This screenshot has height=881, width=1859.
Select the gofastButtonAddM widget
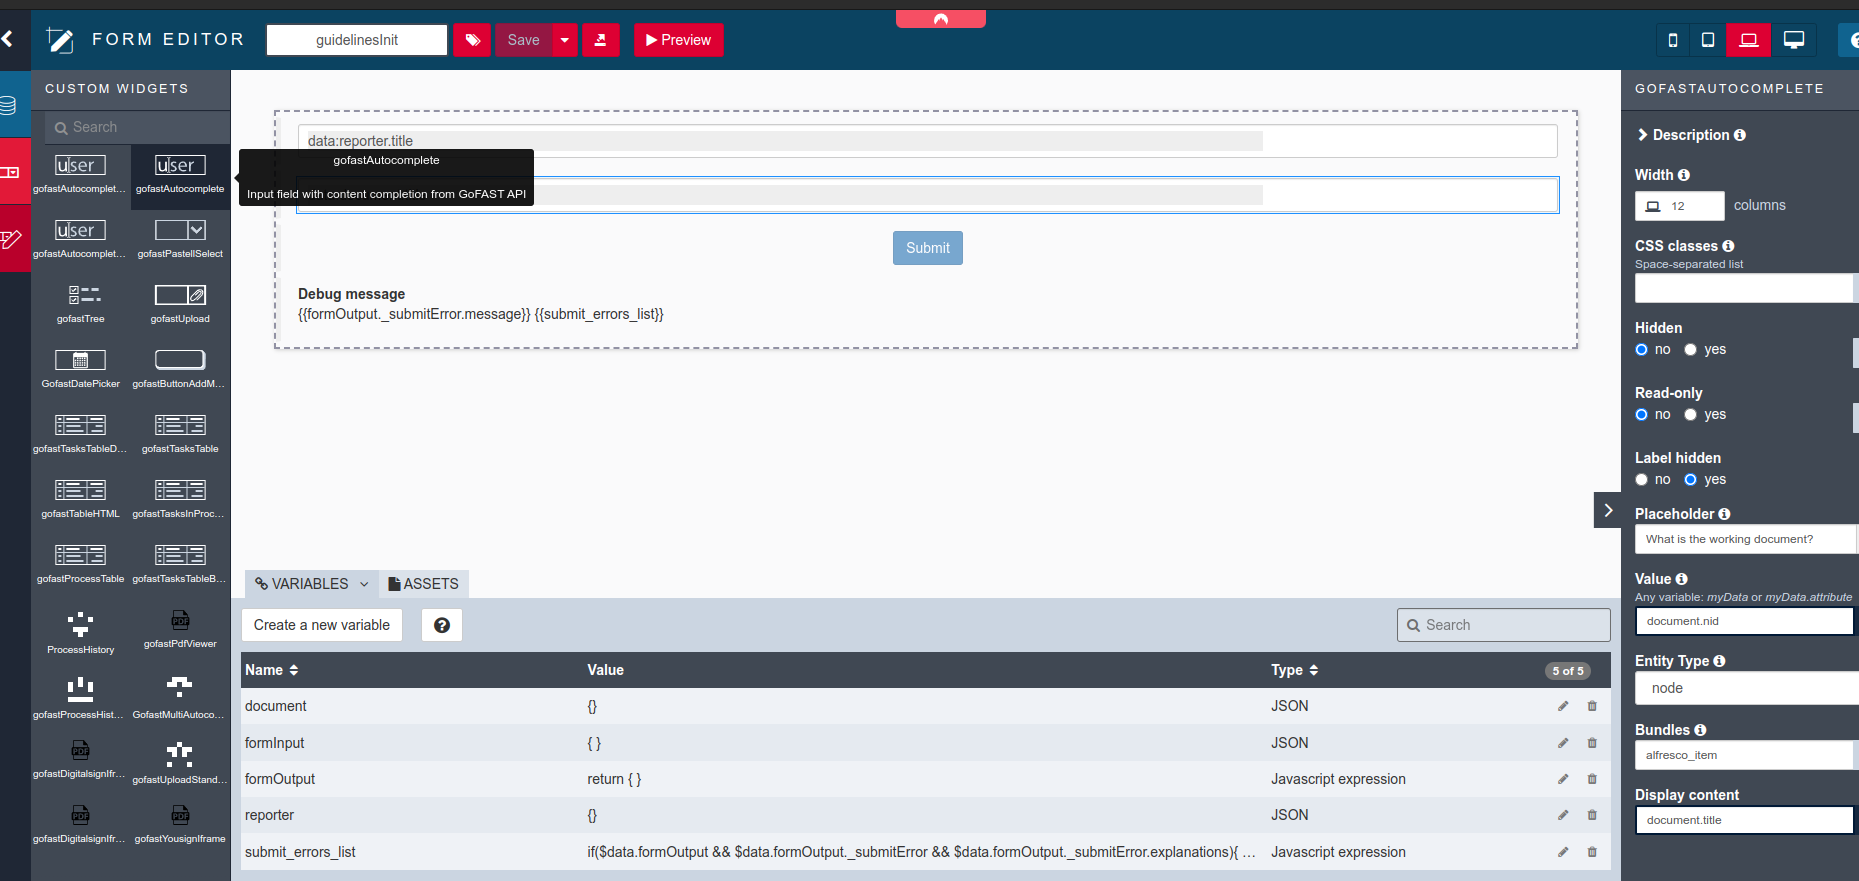180,369
